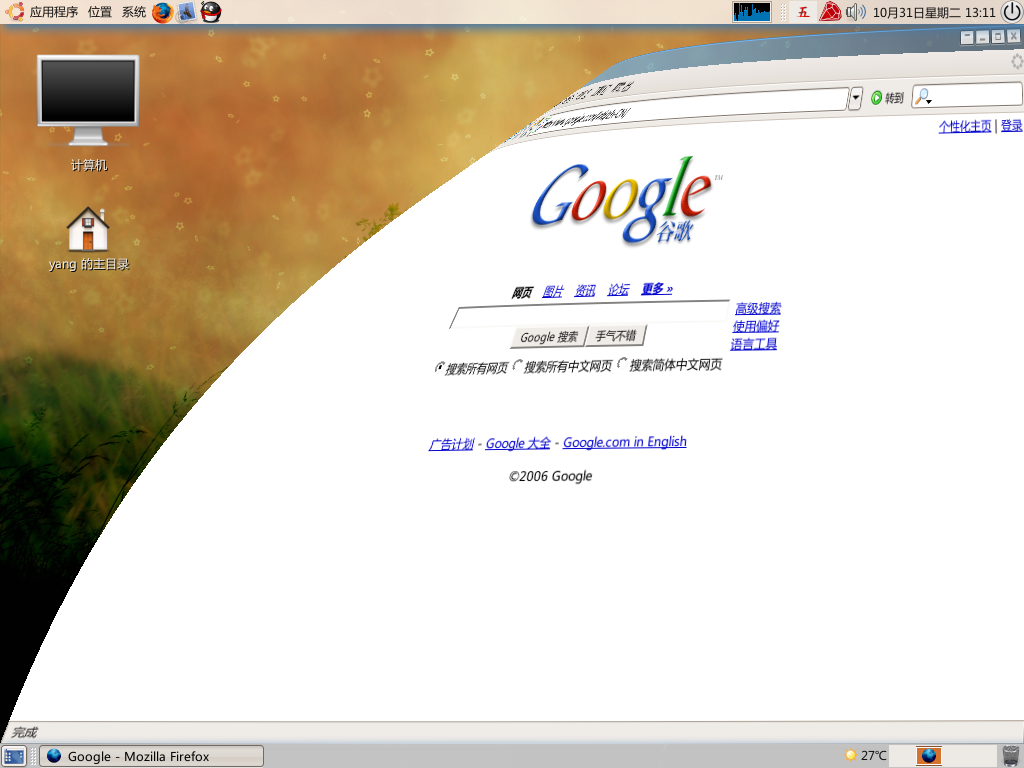Select the 资讯 search tab

585,290
